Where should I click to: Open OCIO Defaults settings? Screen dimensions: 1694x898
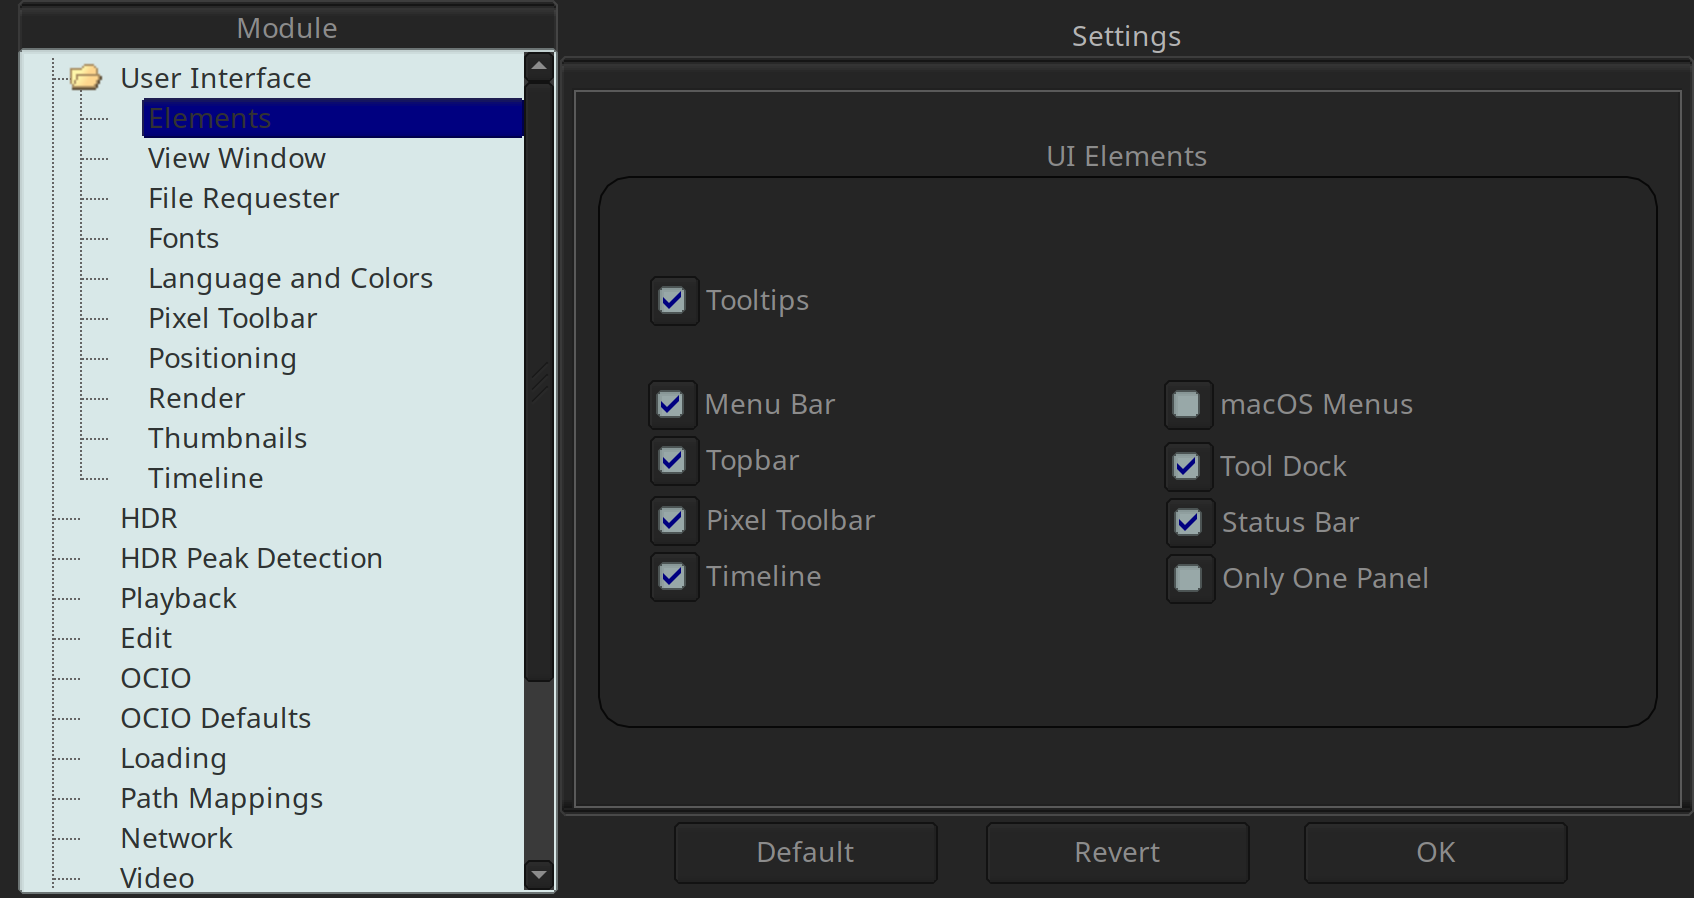tap(216, 718)
